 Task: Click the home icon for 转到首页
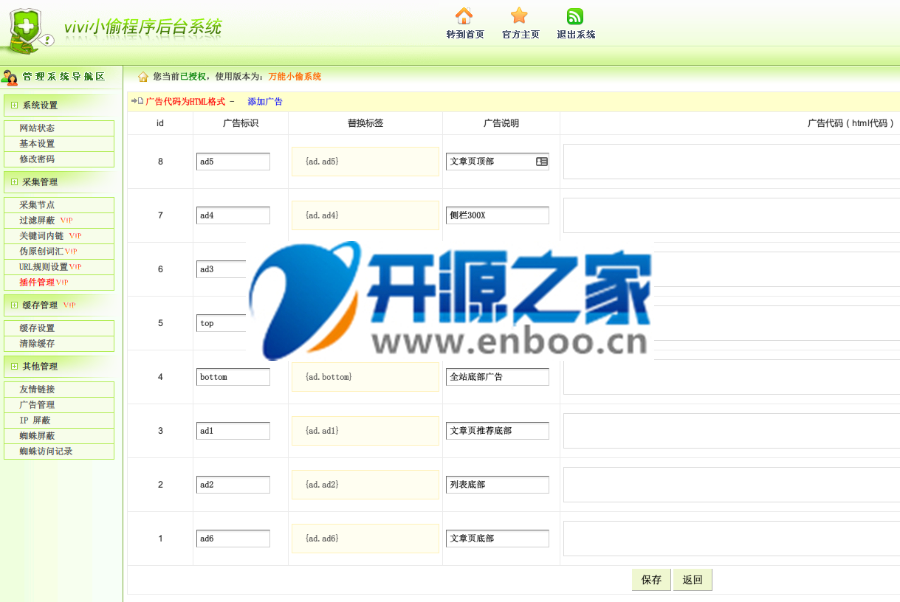464,16
